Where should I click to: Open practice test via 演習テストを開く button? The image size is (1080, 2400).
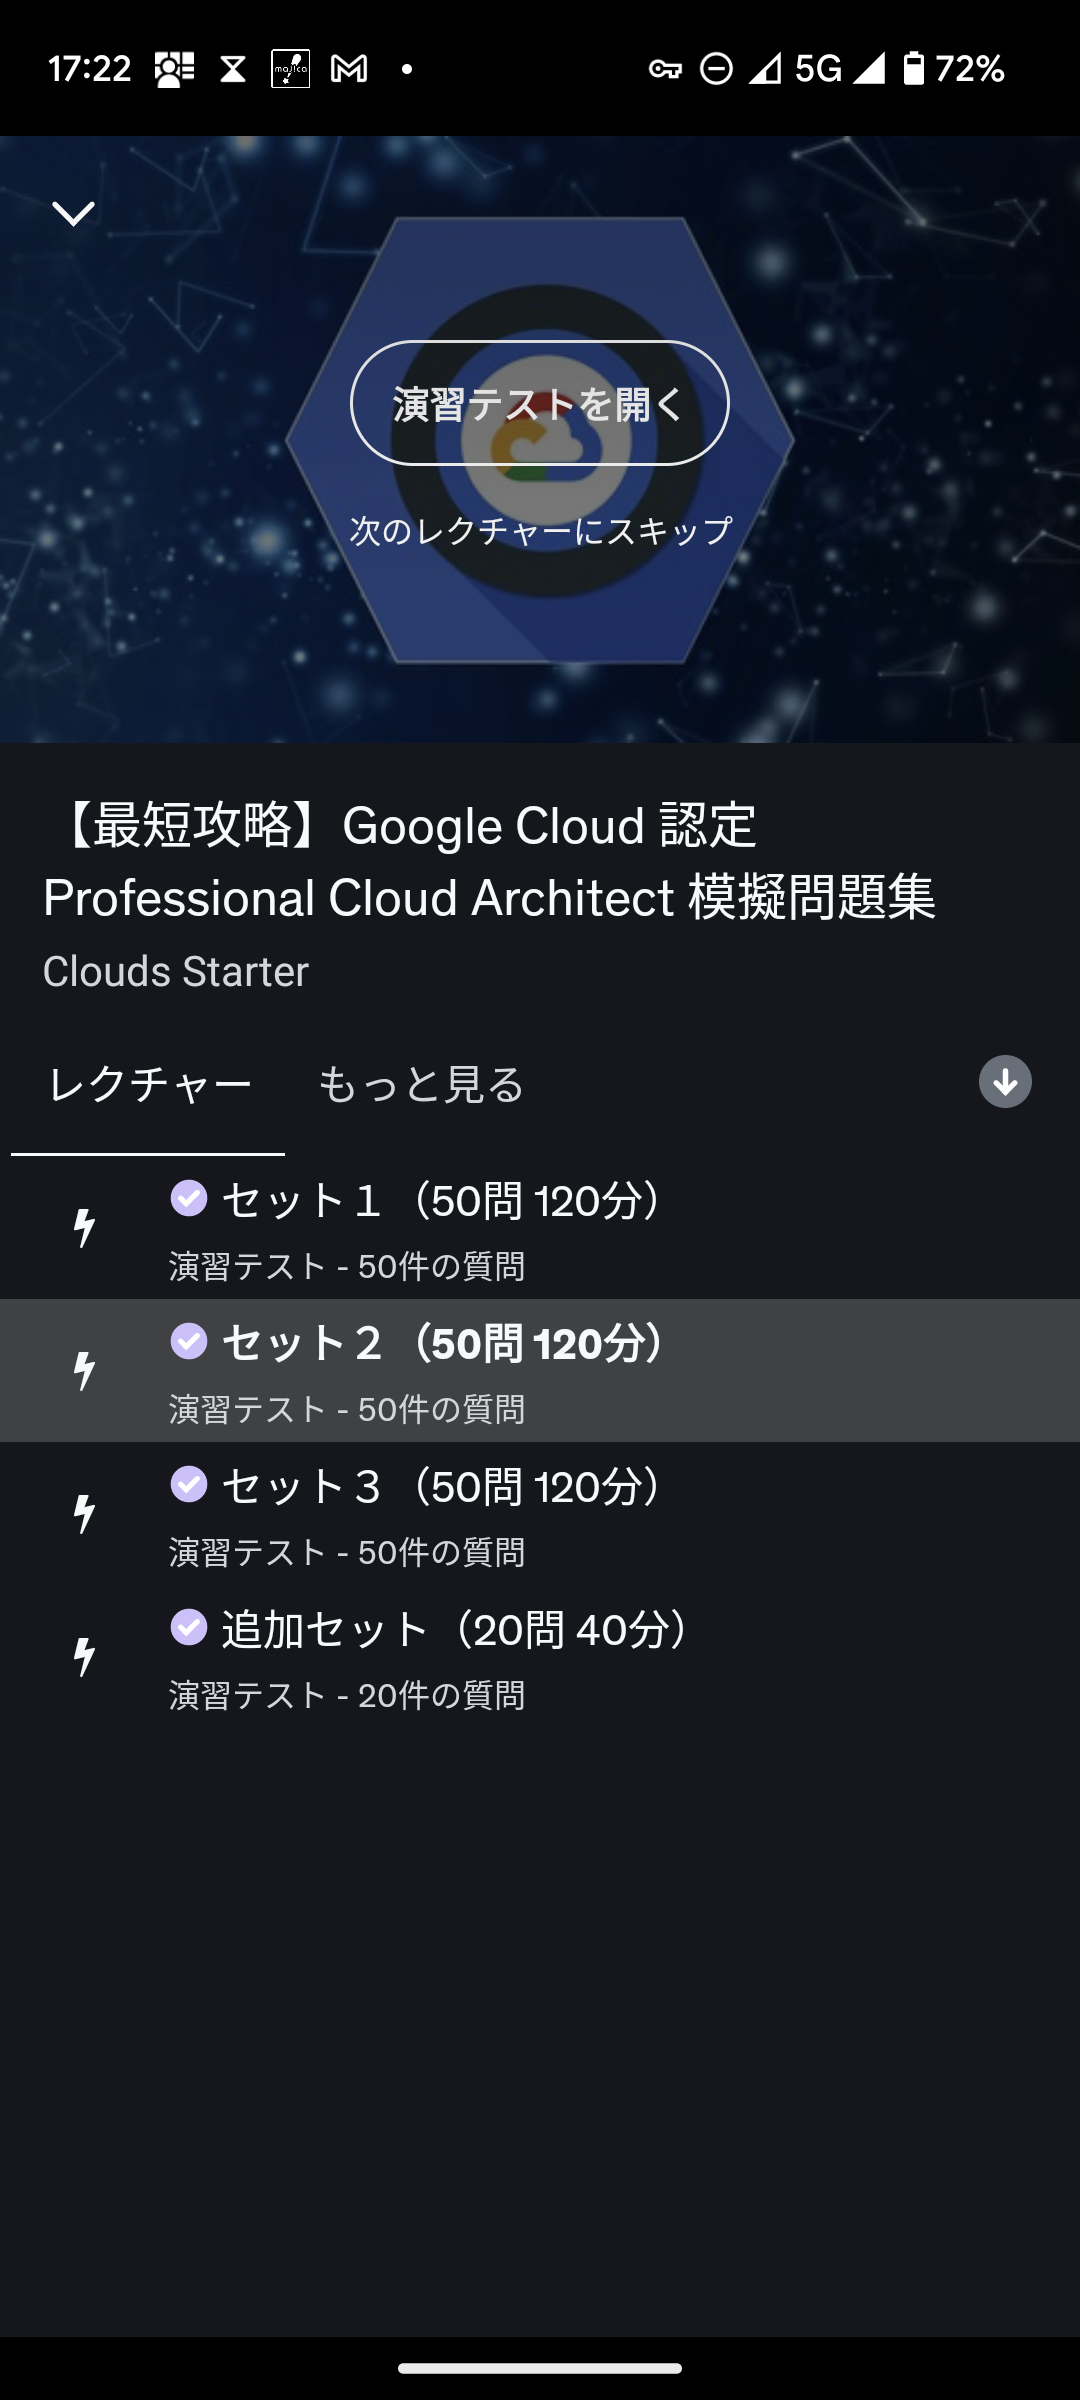540,403
